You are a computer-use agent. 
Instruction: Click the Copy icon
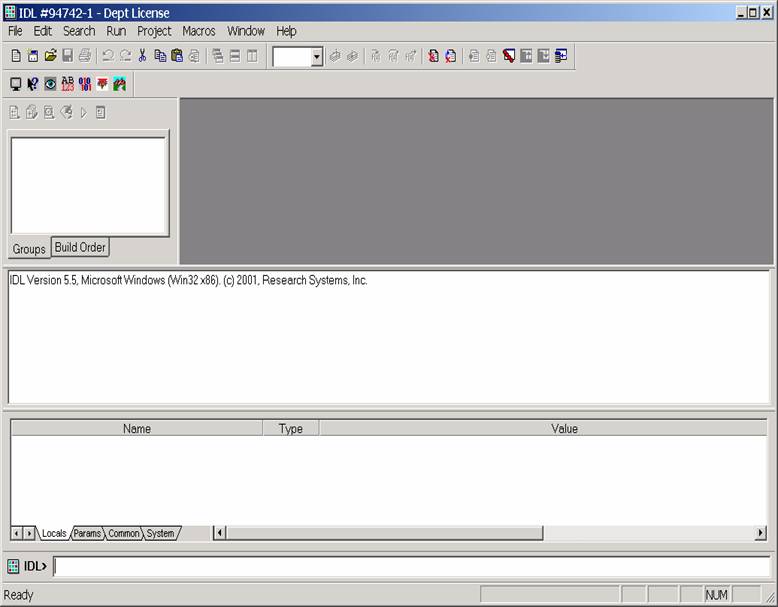[160, 56]
